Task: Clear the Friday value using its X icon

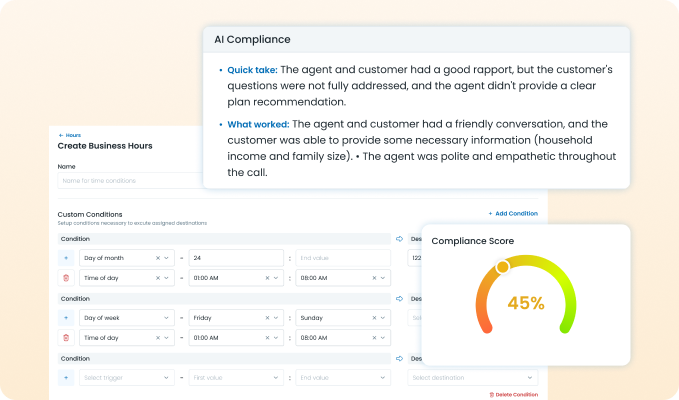Action: [x=266, y=317]
